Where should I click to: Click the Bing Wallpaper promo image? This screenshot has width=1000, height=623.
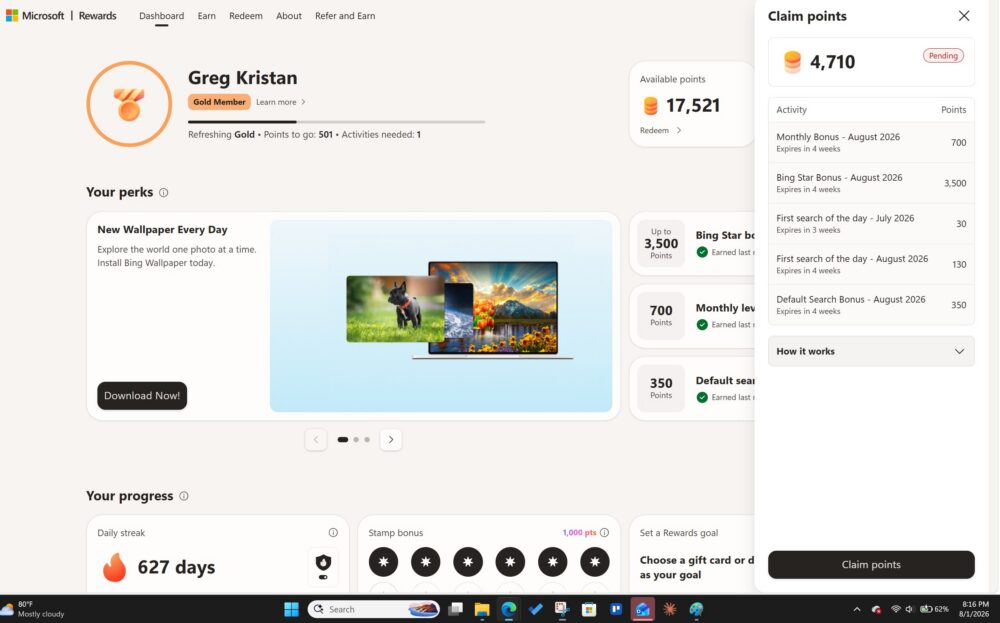pyautogui.click(x=441, y=316)
